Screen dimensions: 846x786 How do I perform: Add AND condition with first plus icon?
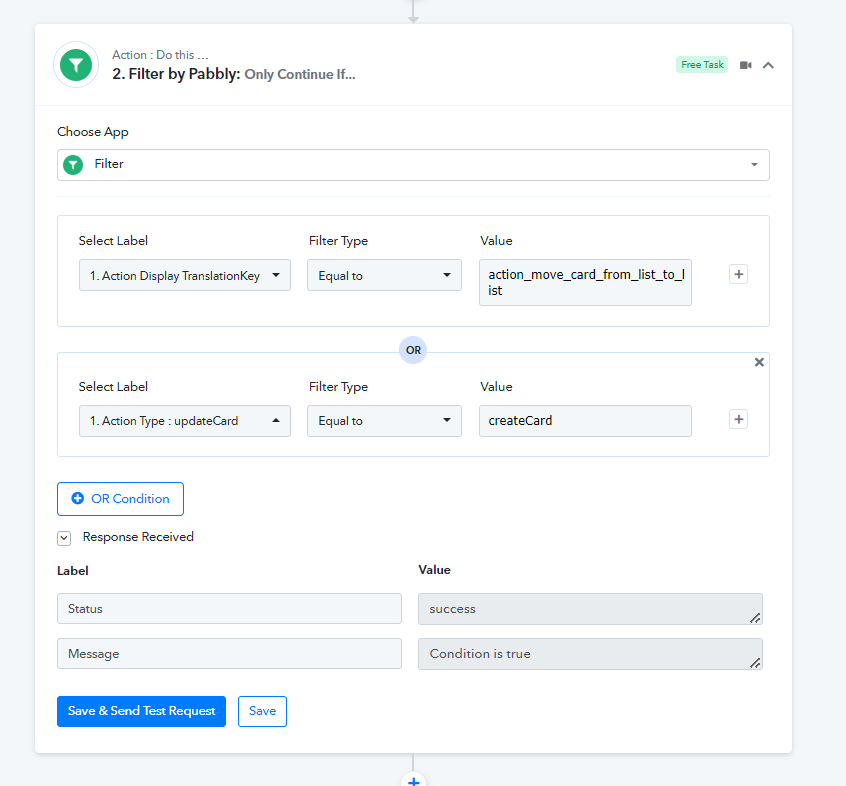(x=739, y=274)
